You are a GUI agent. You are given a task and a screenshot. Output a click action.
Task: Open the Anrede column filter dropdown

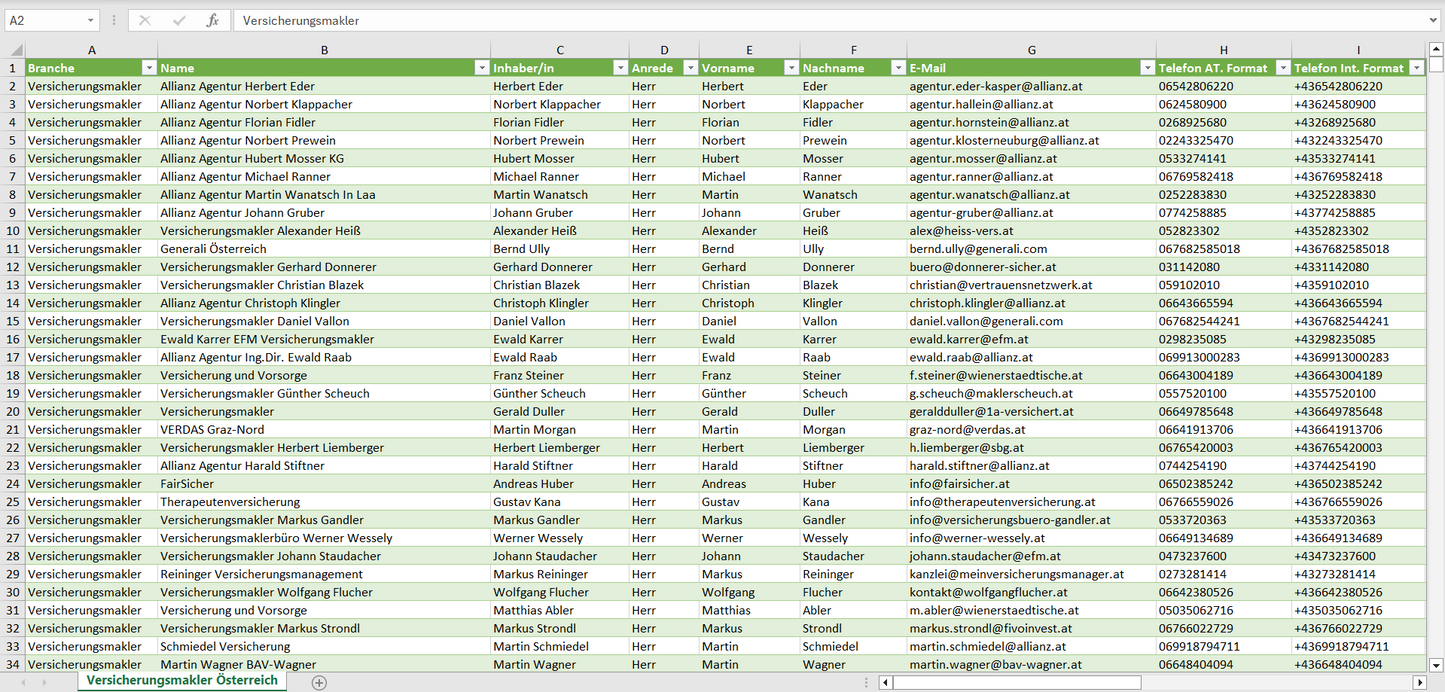pos(689,68)
